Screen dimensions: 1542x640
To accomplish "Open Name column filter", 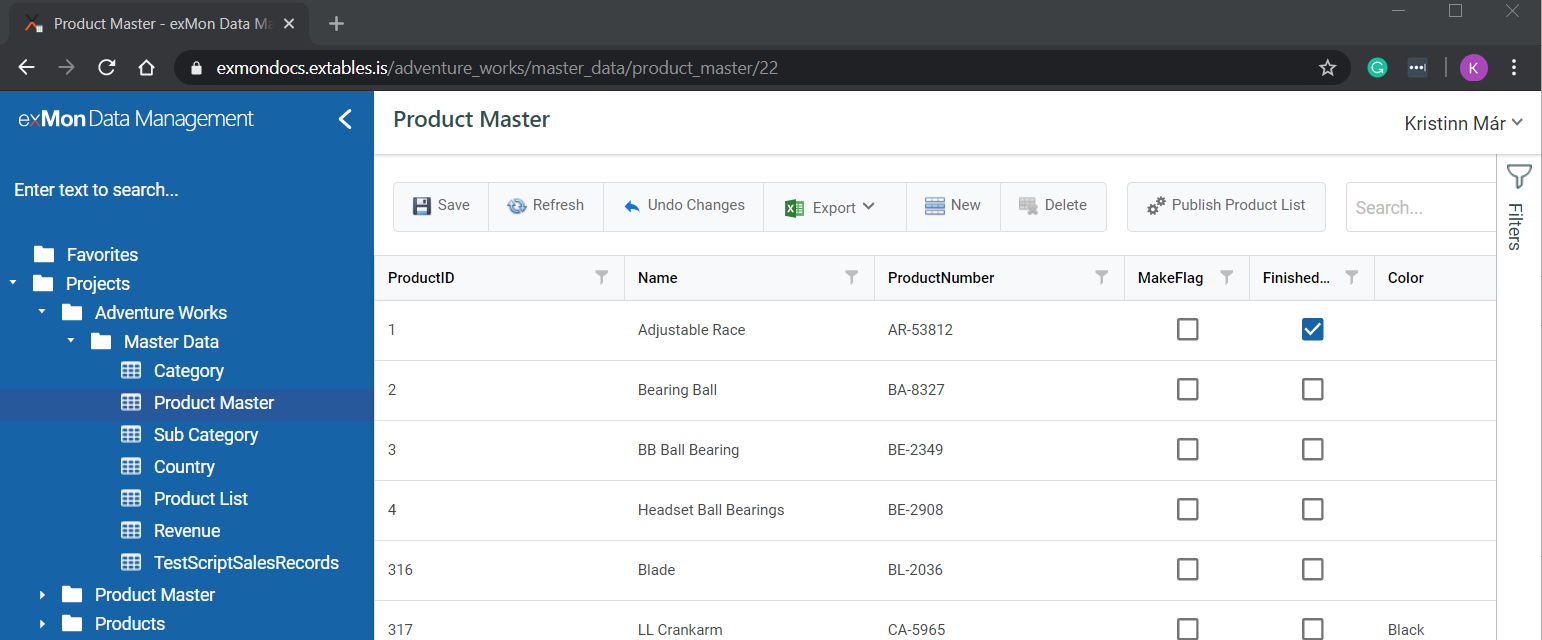I will point(852,277).
